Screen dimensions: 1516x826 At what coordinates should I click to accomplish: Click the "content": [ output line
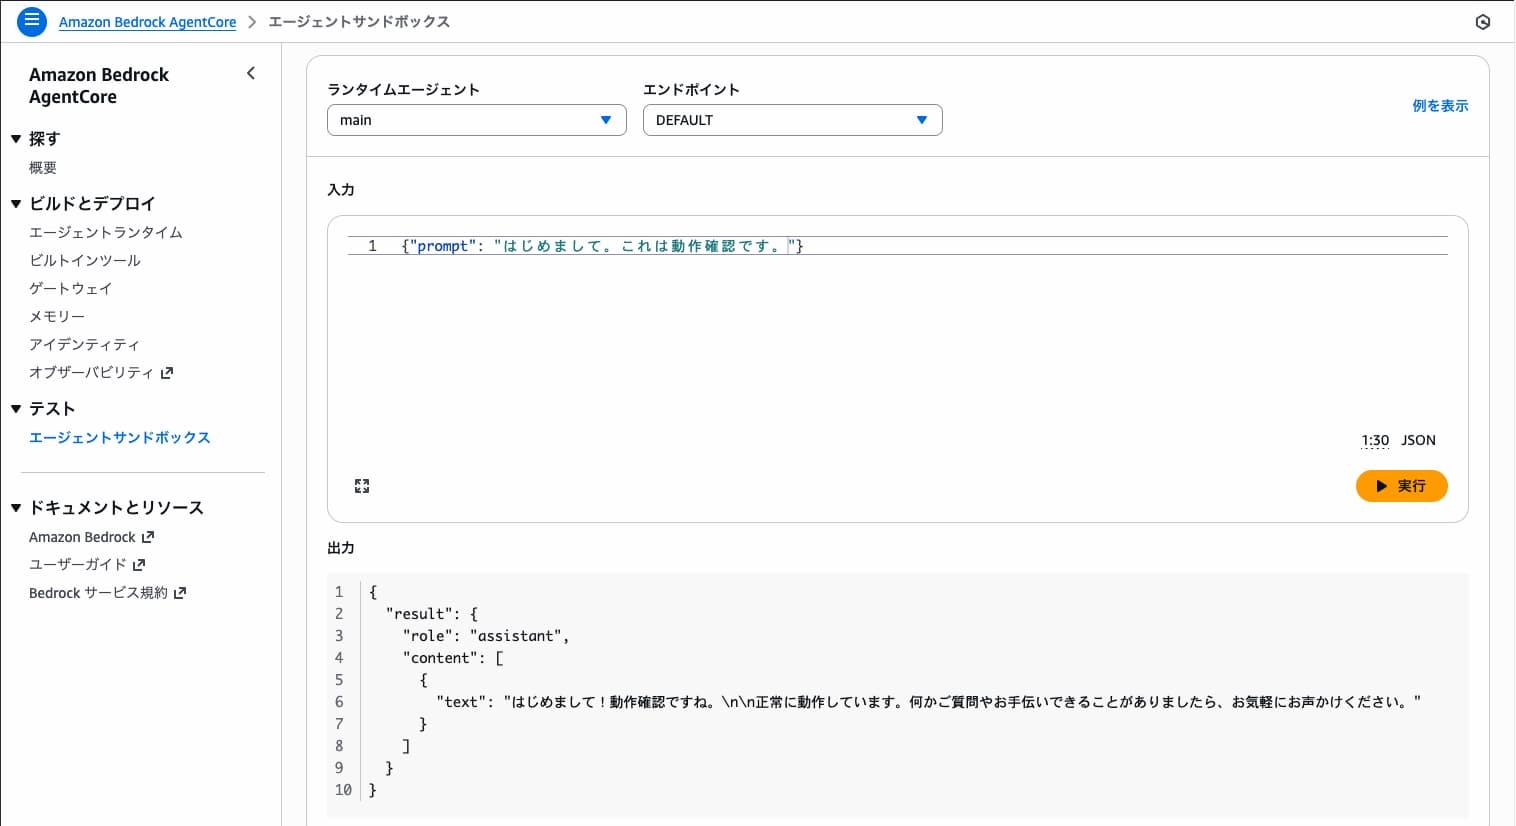click(x=453, y=658)
